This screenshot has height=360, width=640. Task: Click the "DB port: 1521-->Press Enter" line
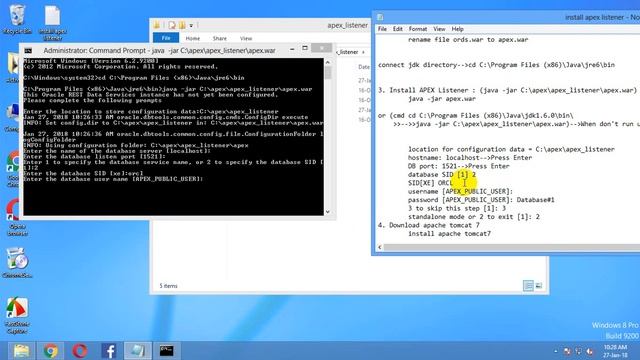[x=458, y=166]
